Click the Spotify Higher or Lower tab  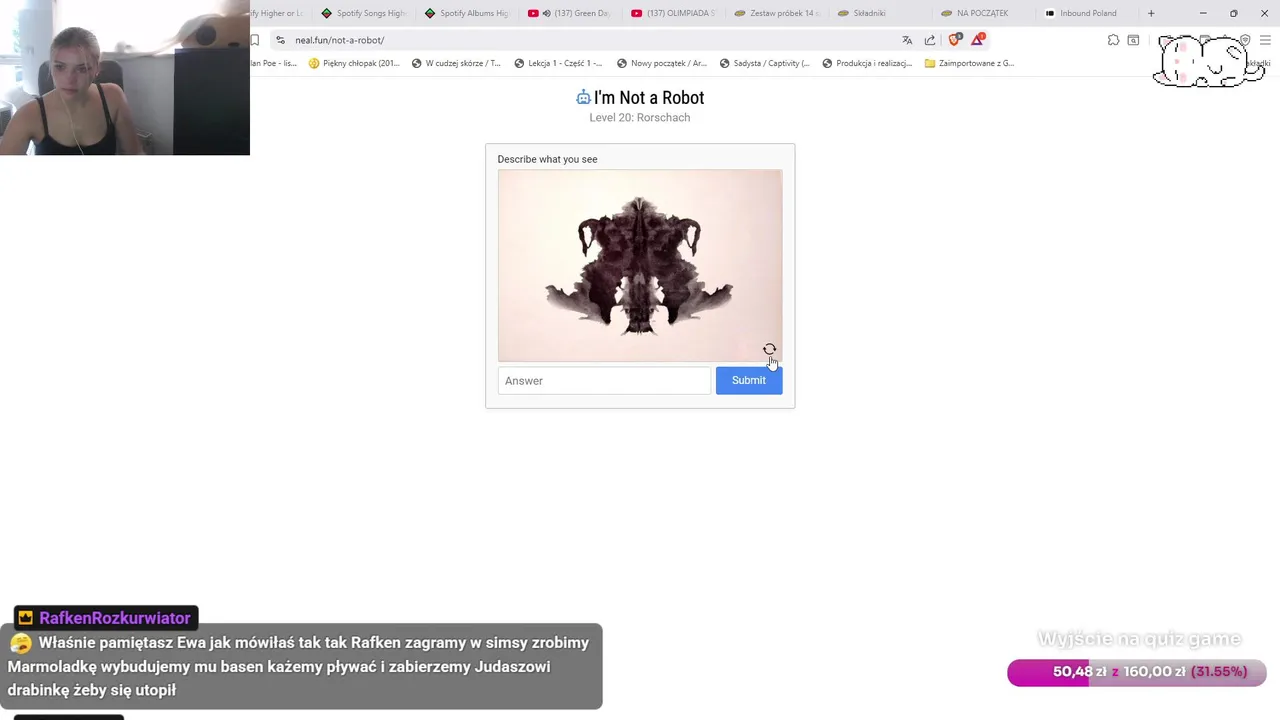[x=279, y=13]
